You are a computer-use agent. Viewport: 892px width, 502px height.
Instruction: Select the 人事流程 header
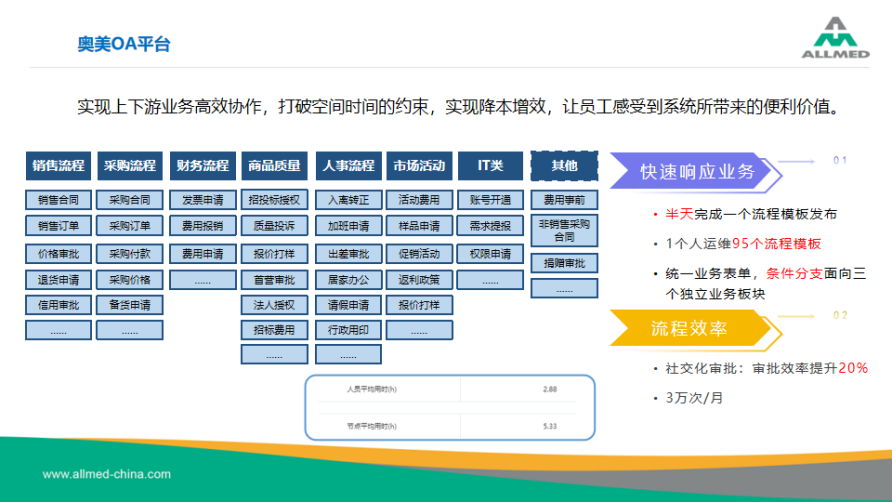[348, 166]
